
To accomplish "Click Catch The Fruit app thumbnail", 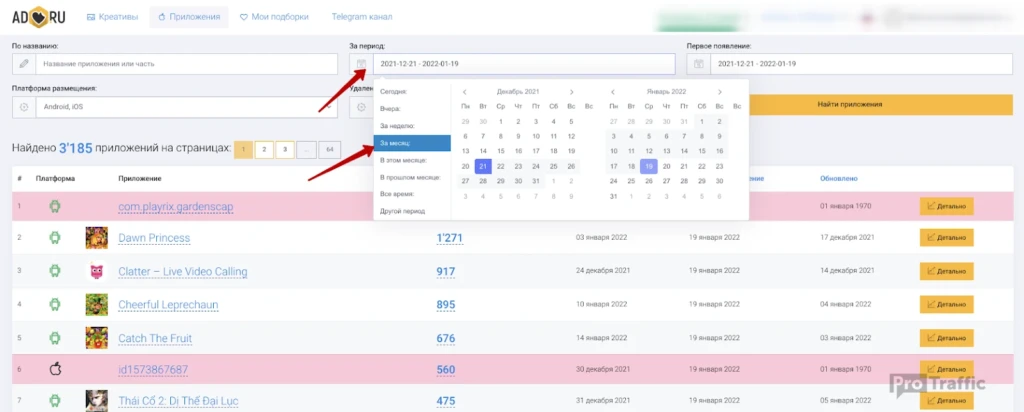I will (x=97, y=338).
